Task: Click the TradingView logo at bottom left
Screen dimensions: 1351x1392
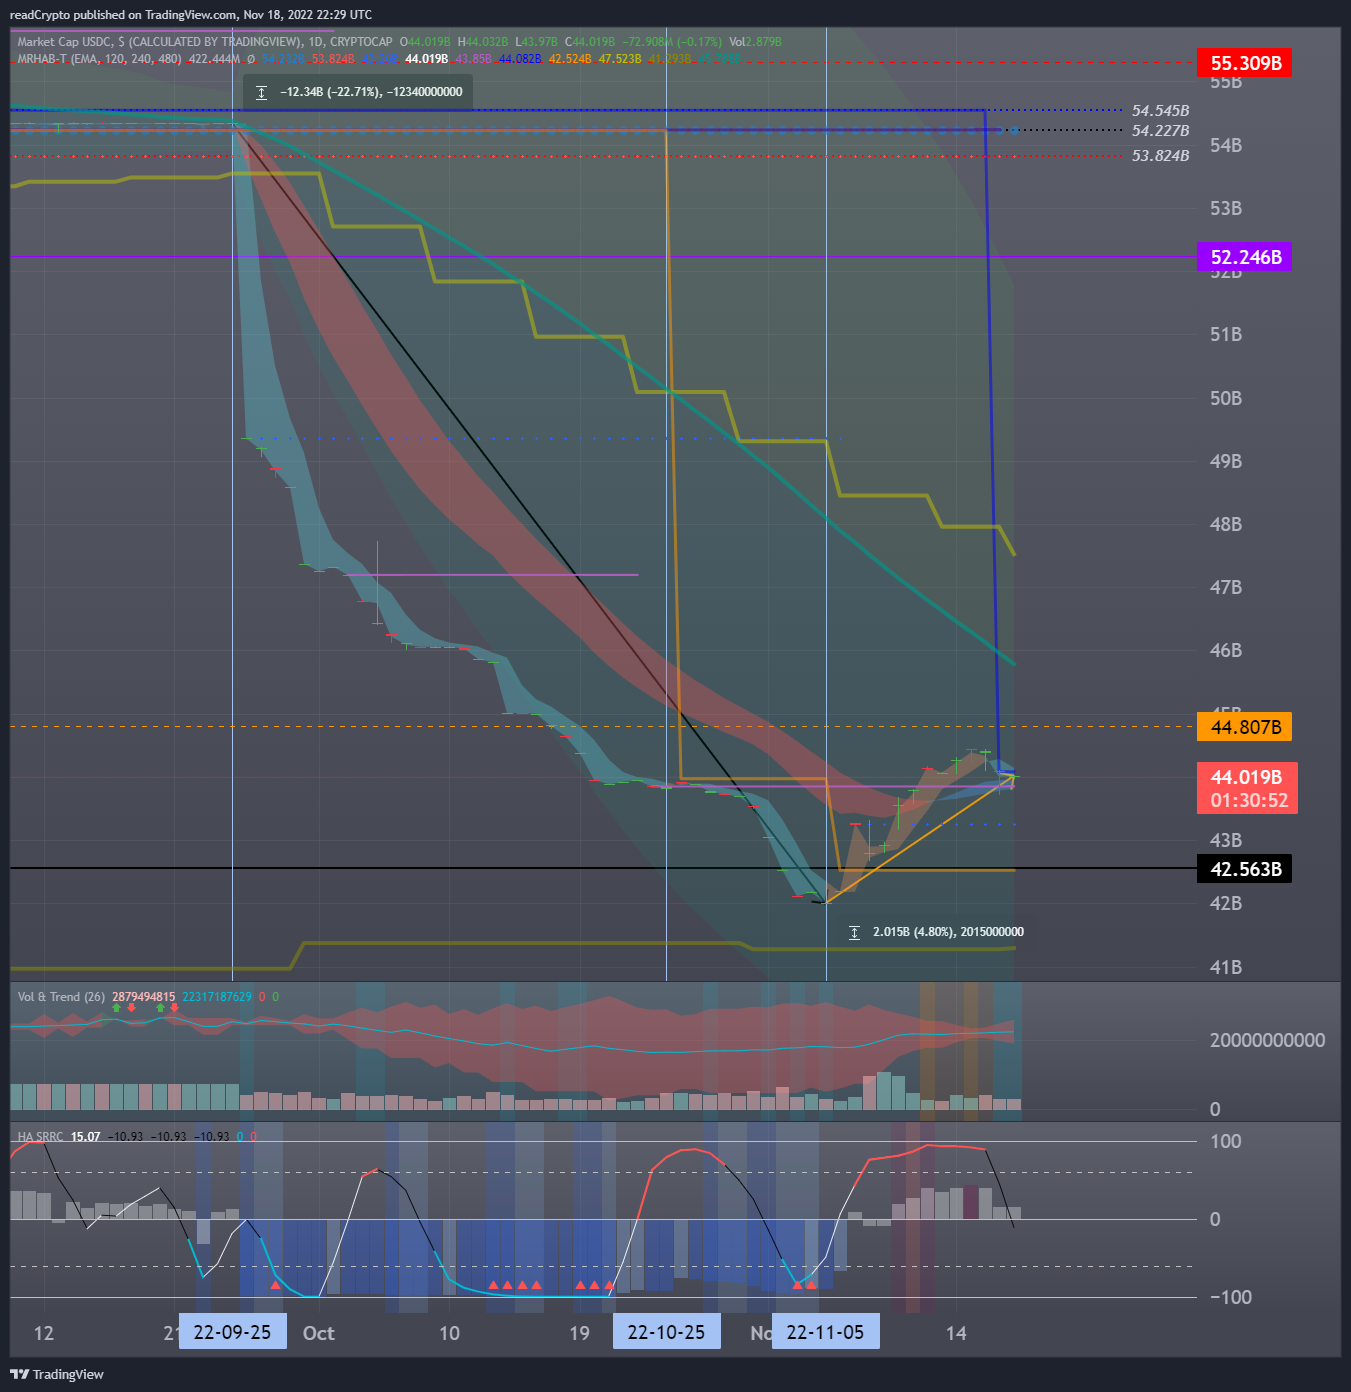Action: click(x=56, y=1374)
